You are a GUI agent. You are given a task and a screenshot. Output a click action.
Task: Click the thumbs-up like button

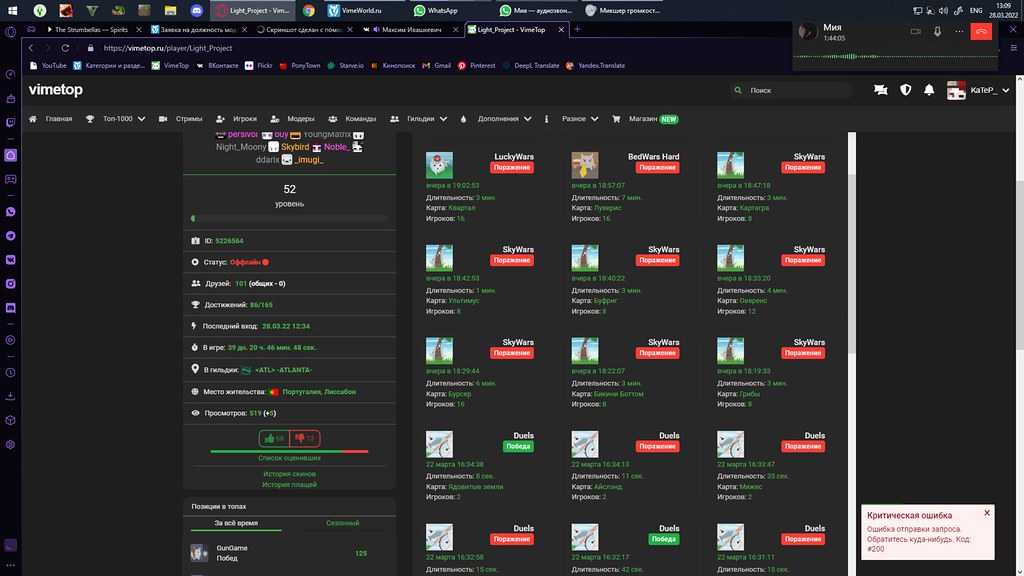tap(274, 438)
